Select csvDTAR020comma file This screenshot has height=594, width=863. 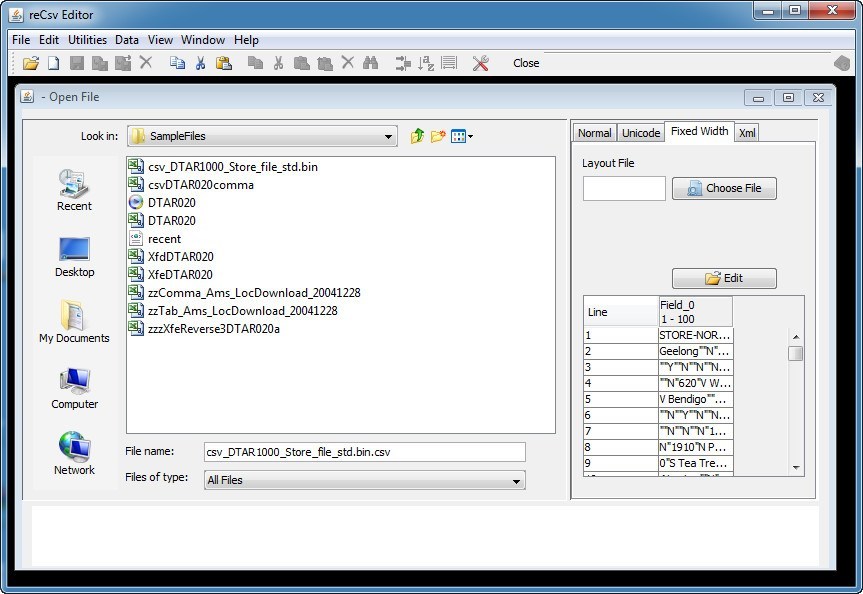[x=191, y=184]
